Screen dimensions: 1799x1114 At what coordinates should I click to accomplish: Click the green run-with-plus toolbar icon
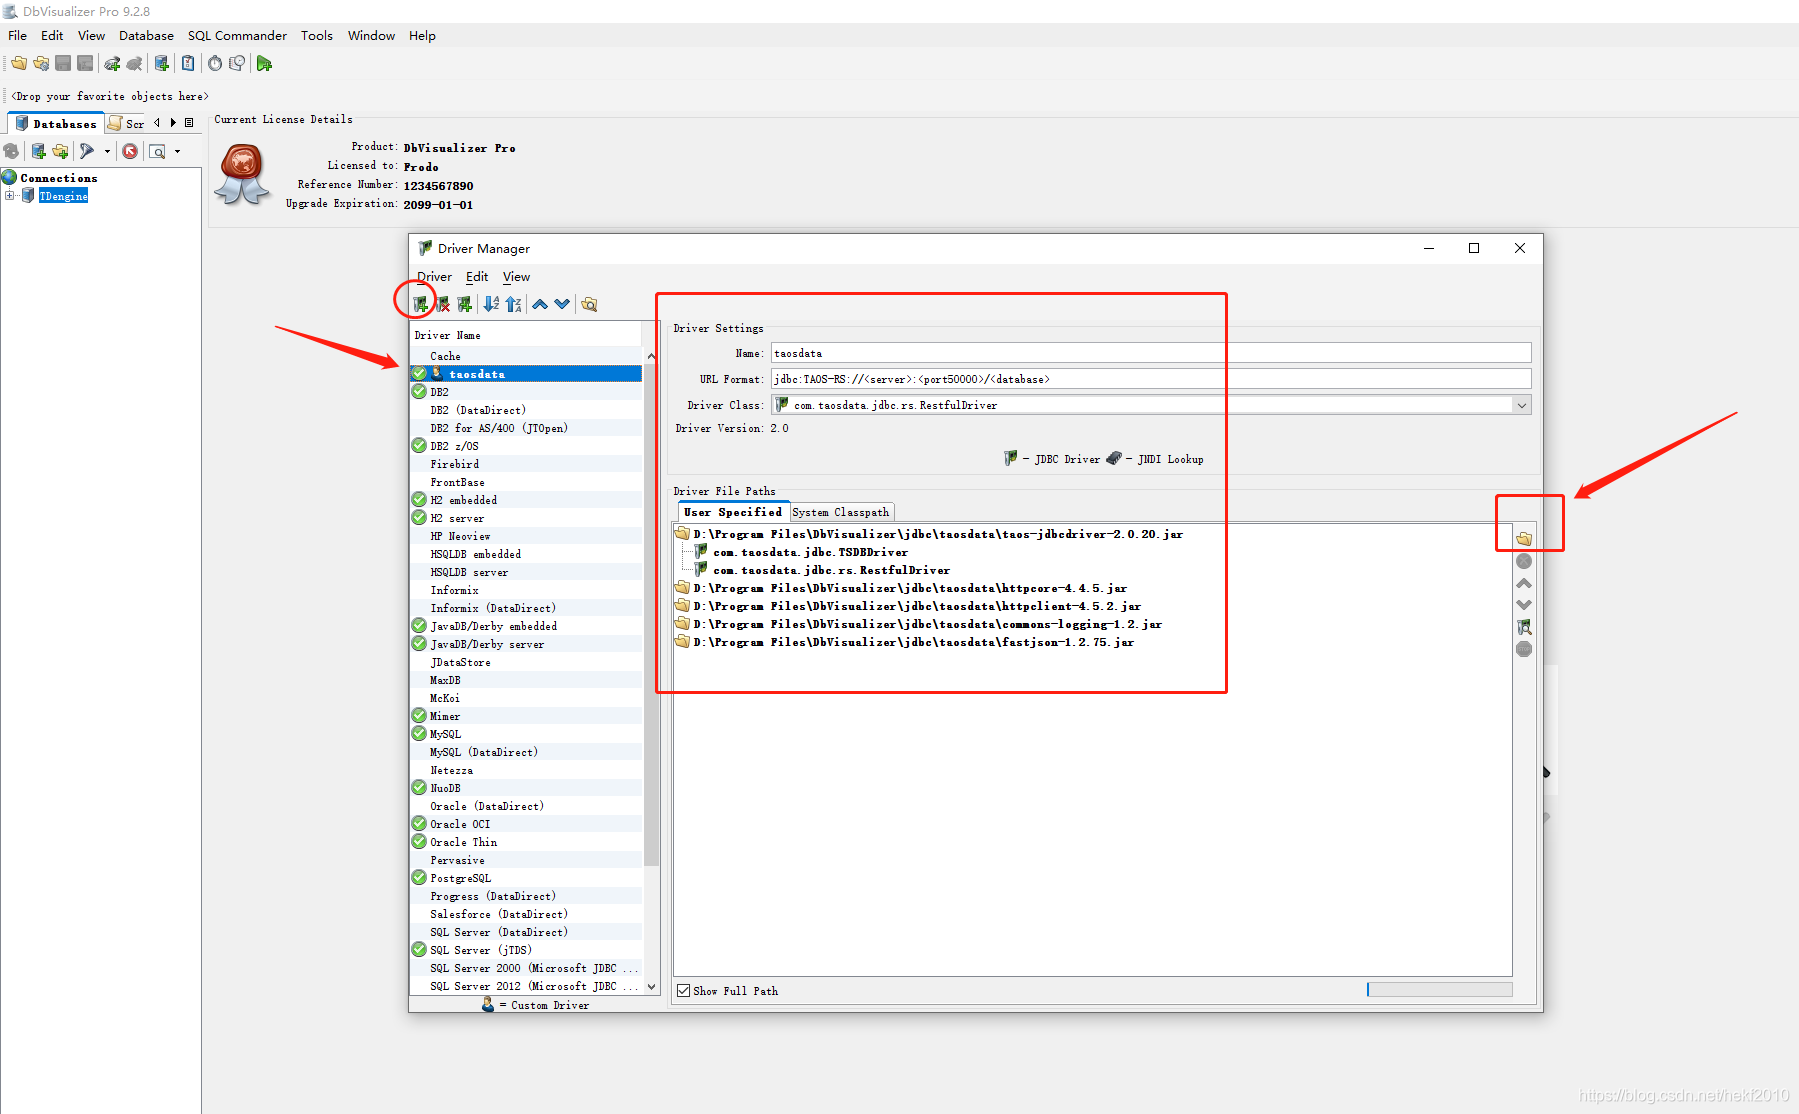264,63
